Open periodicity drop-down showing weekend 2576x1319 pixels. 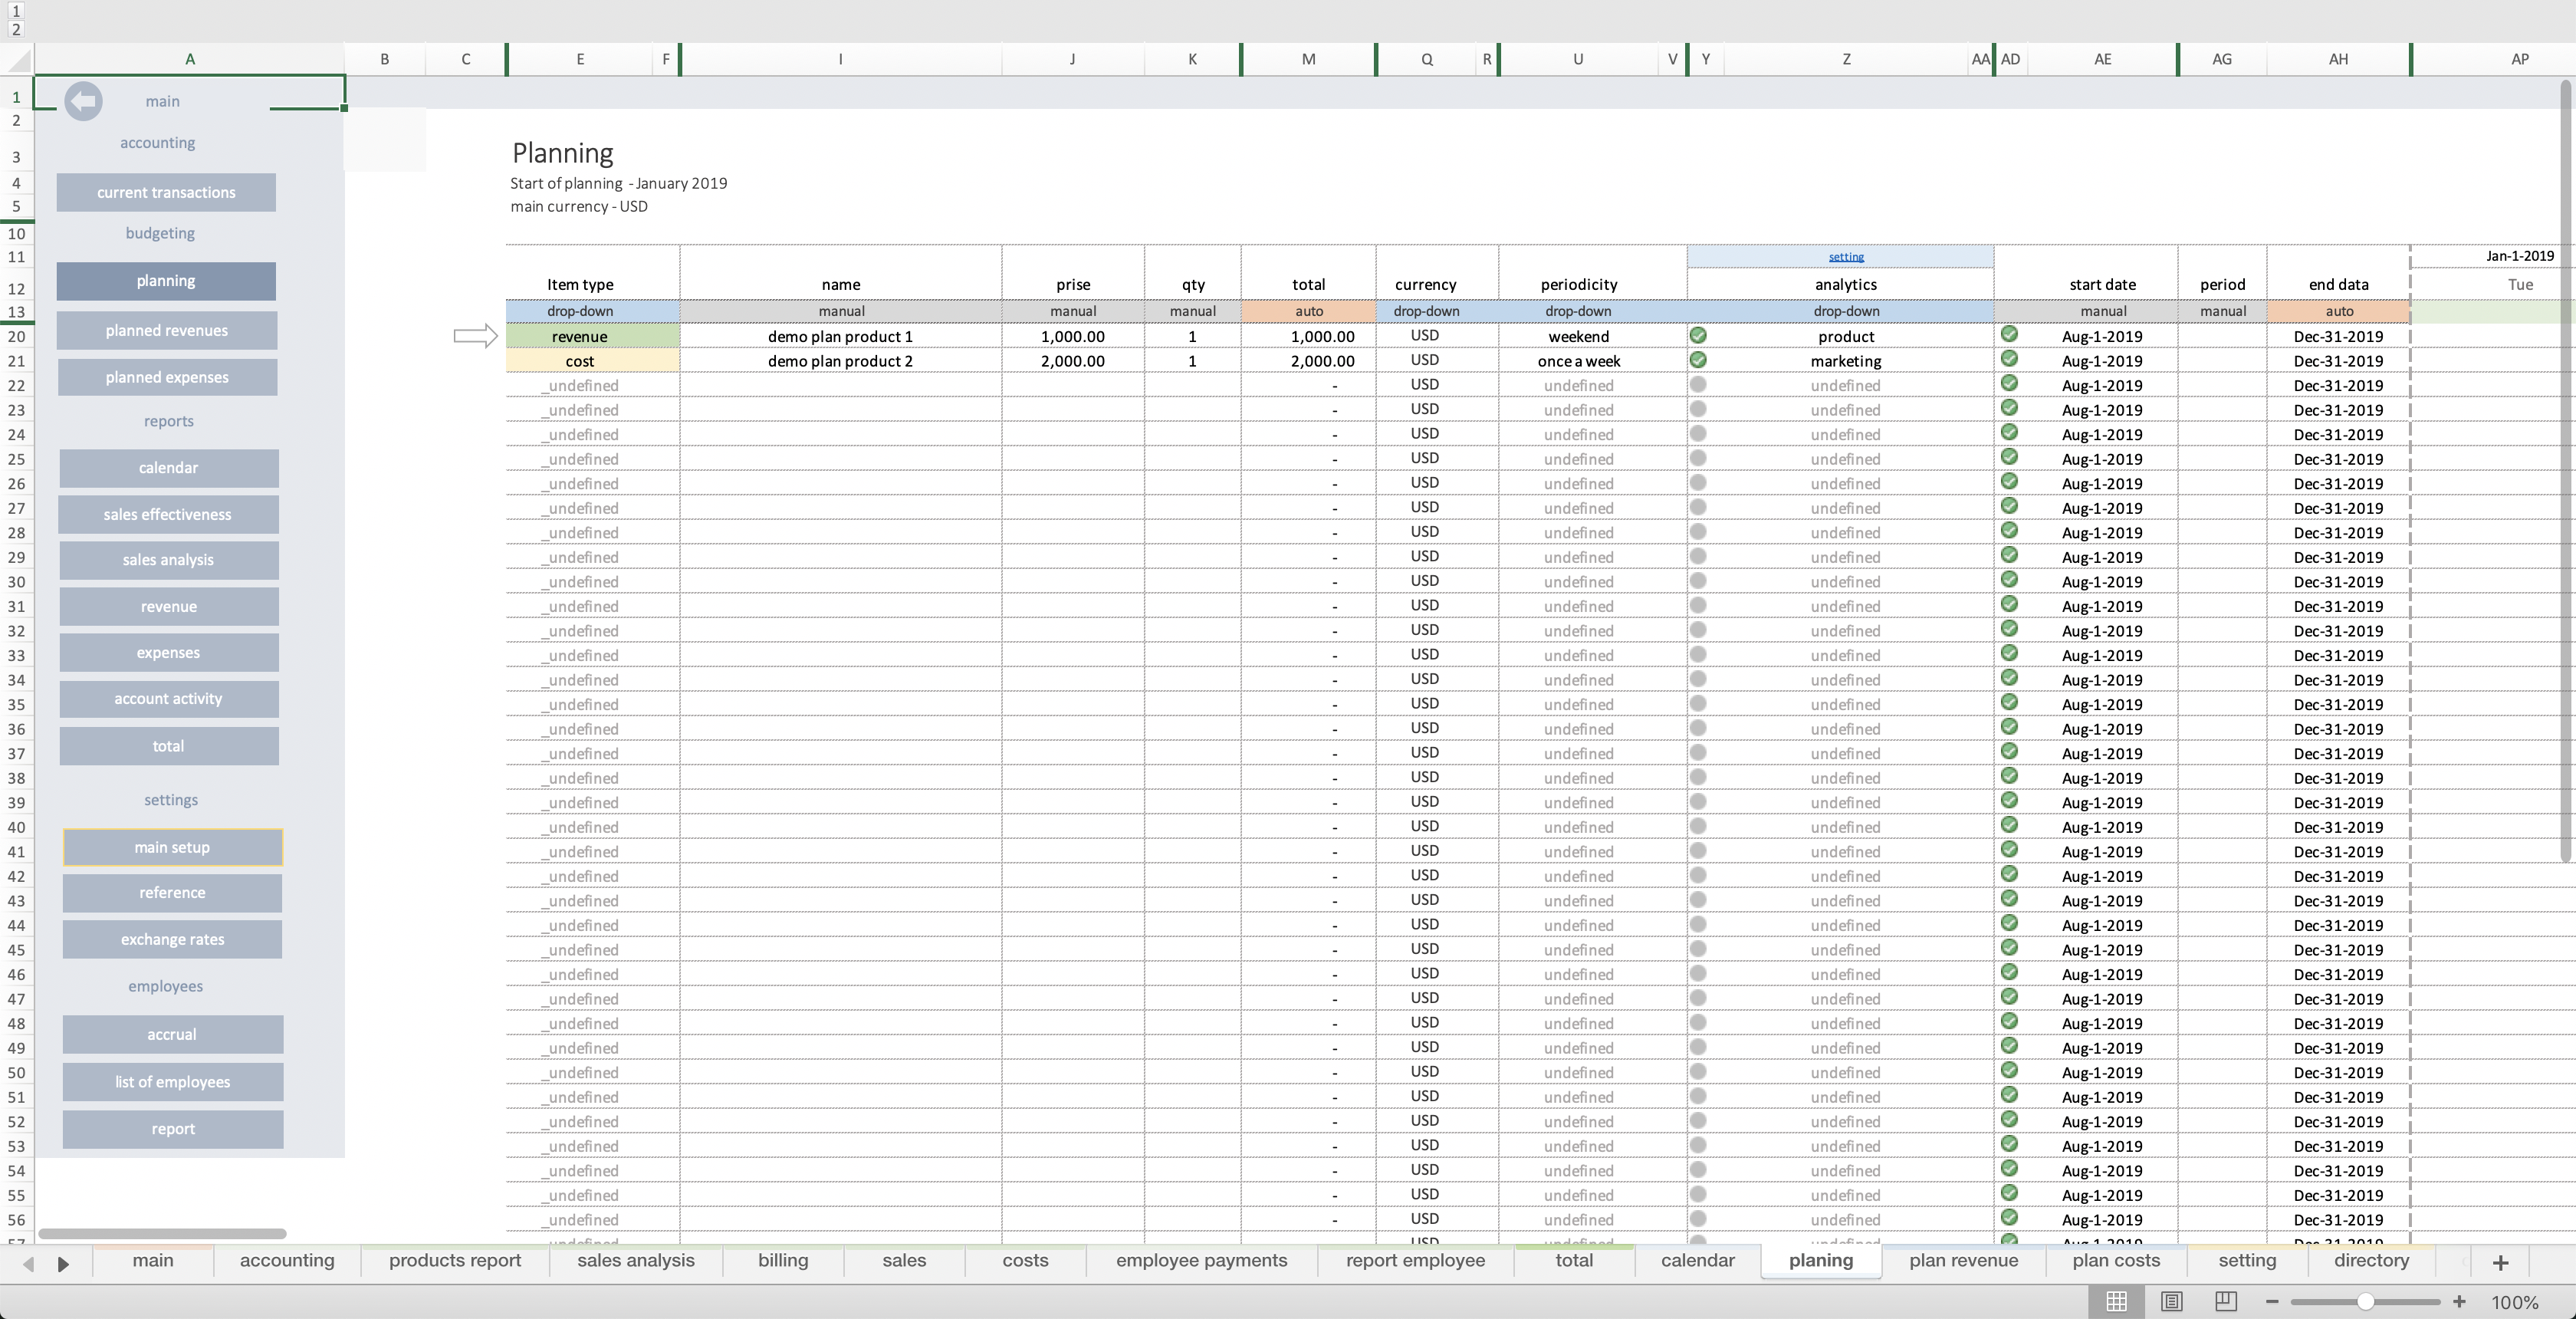(1592, 336)
